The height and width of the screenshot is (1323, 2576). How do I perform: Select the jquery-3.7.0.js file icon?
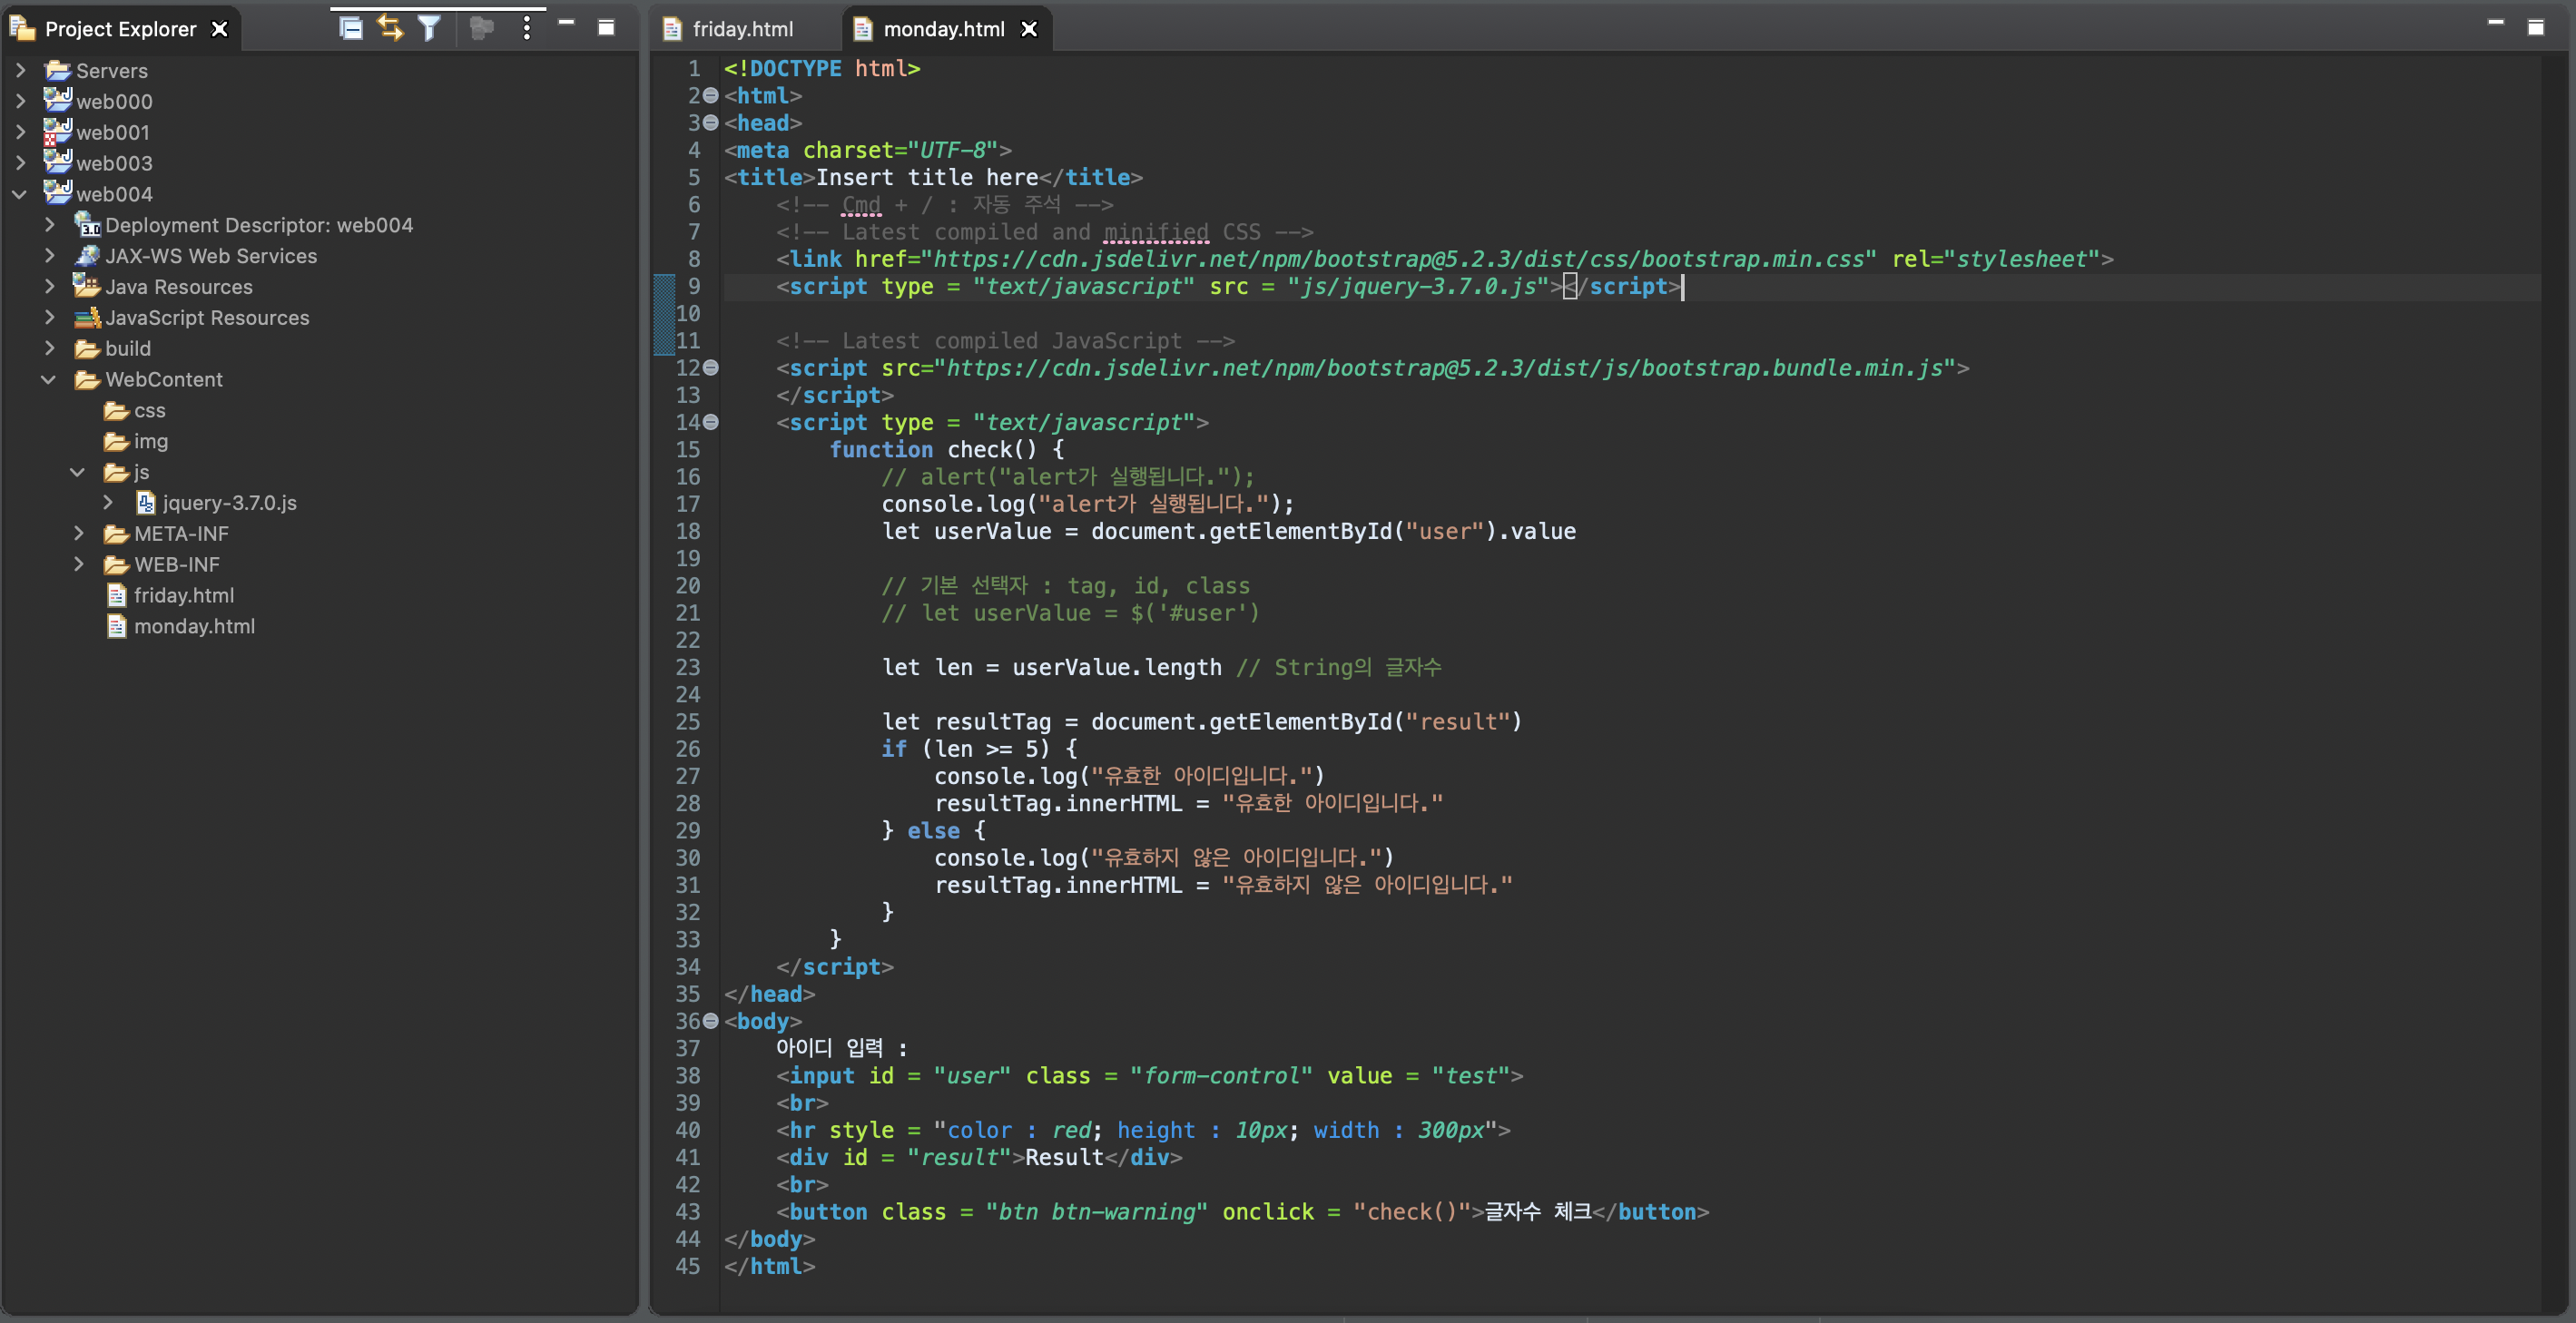(x=146, y=503)
